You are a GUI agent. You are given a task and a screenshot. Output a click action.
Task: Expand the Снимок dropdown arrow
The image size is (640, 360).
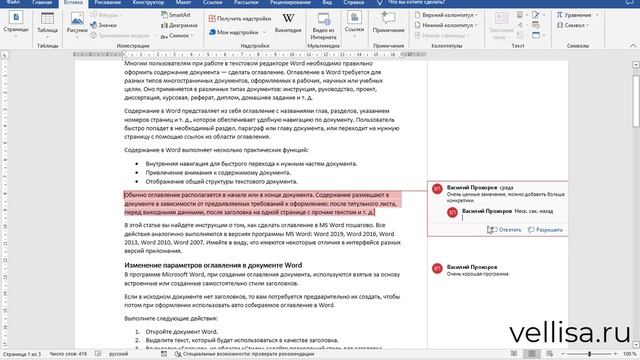coord(192,36)
